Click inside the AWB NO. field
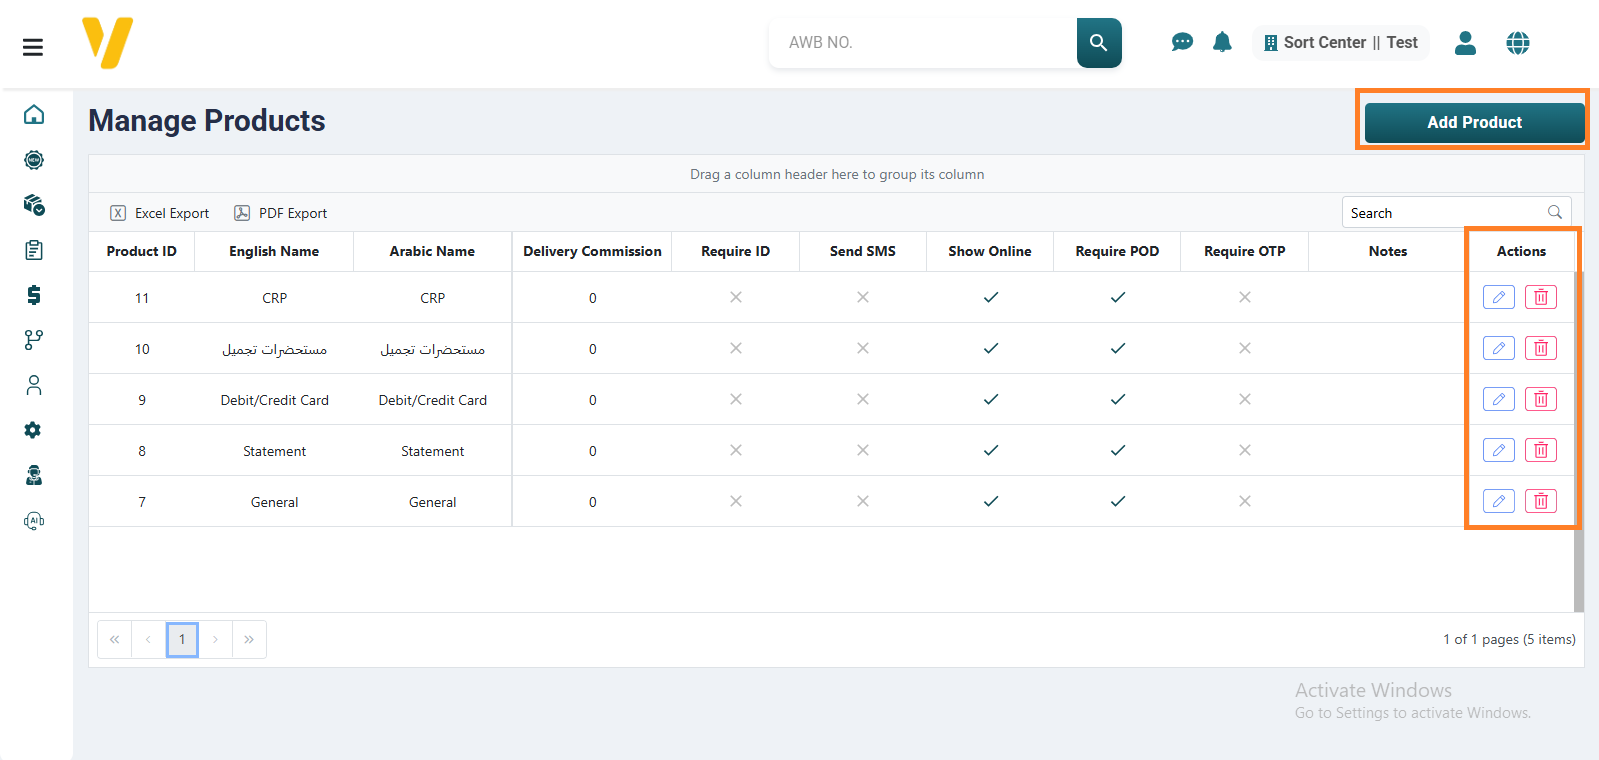 [920, 43]
